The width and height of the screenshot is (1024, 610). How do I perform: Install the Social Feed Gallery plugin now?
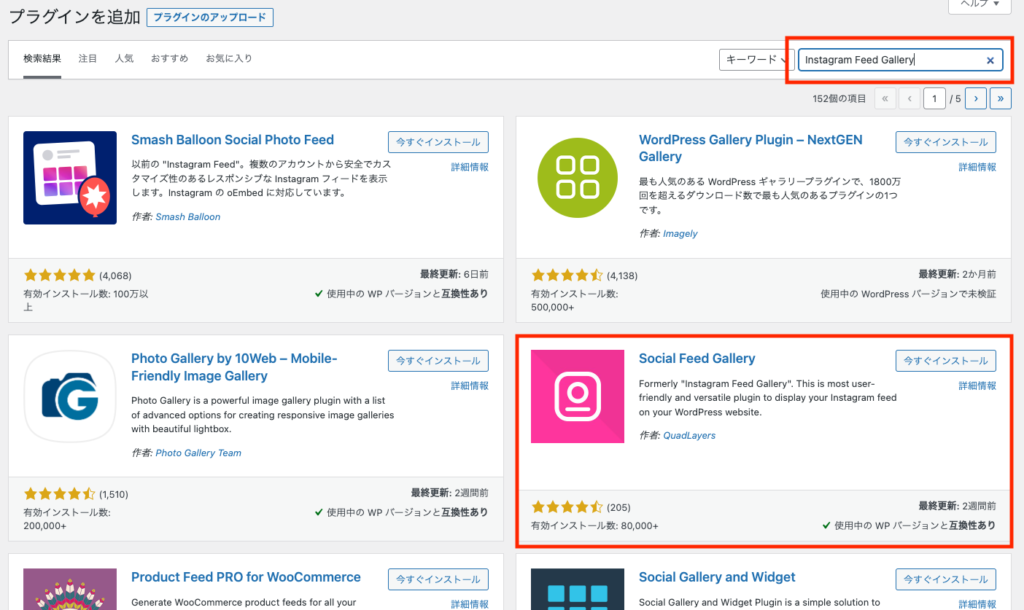[945, 361]
